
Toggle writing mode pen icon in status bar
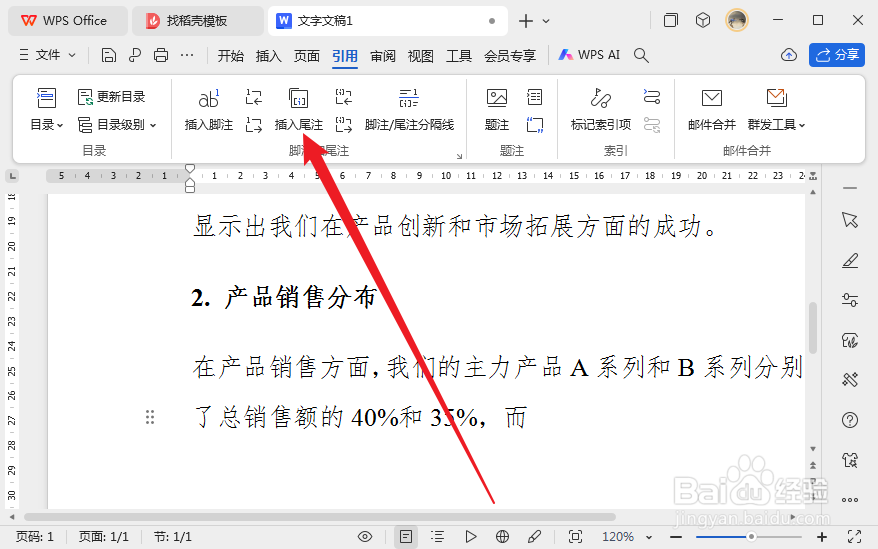click(534, 537)
